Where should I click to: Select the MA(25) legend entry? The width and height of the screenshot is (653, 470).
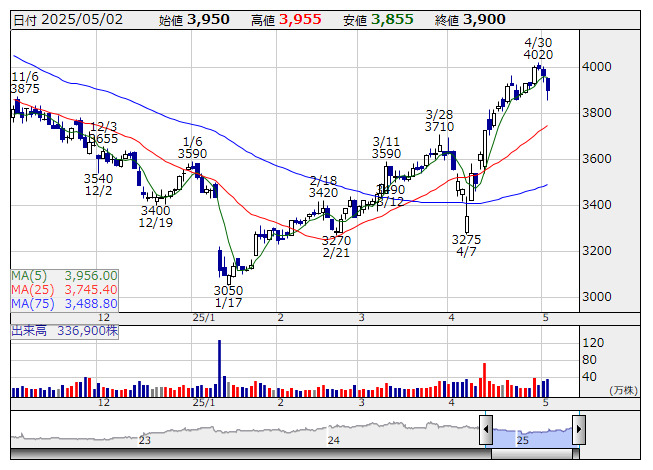64,289
